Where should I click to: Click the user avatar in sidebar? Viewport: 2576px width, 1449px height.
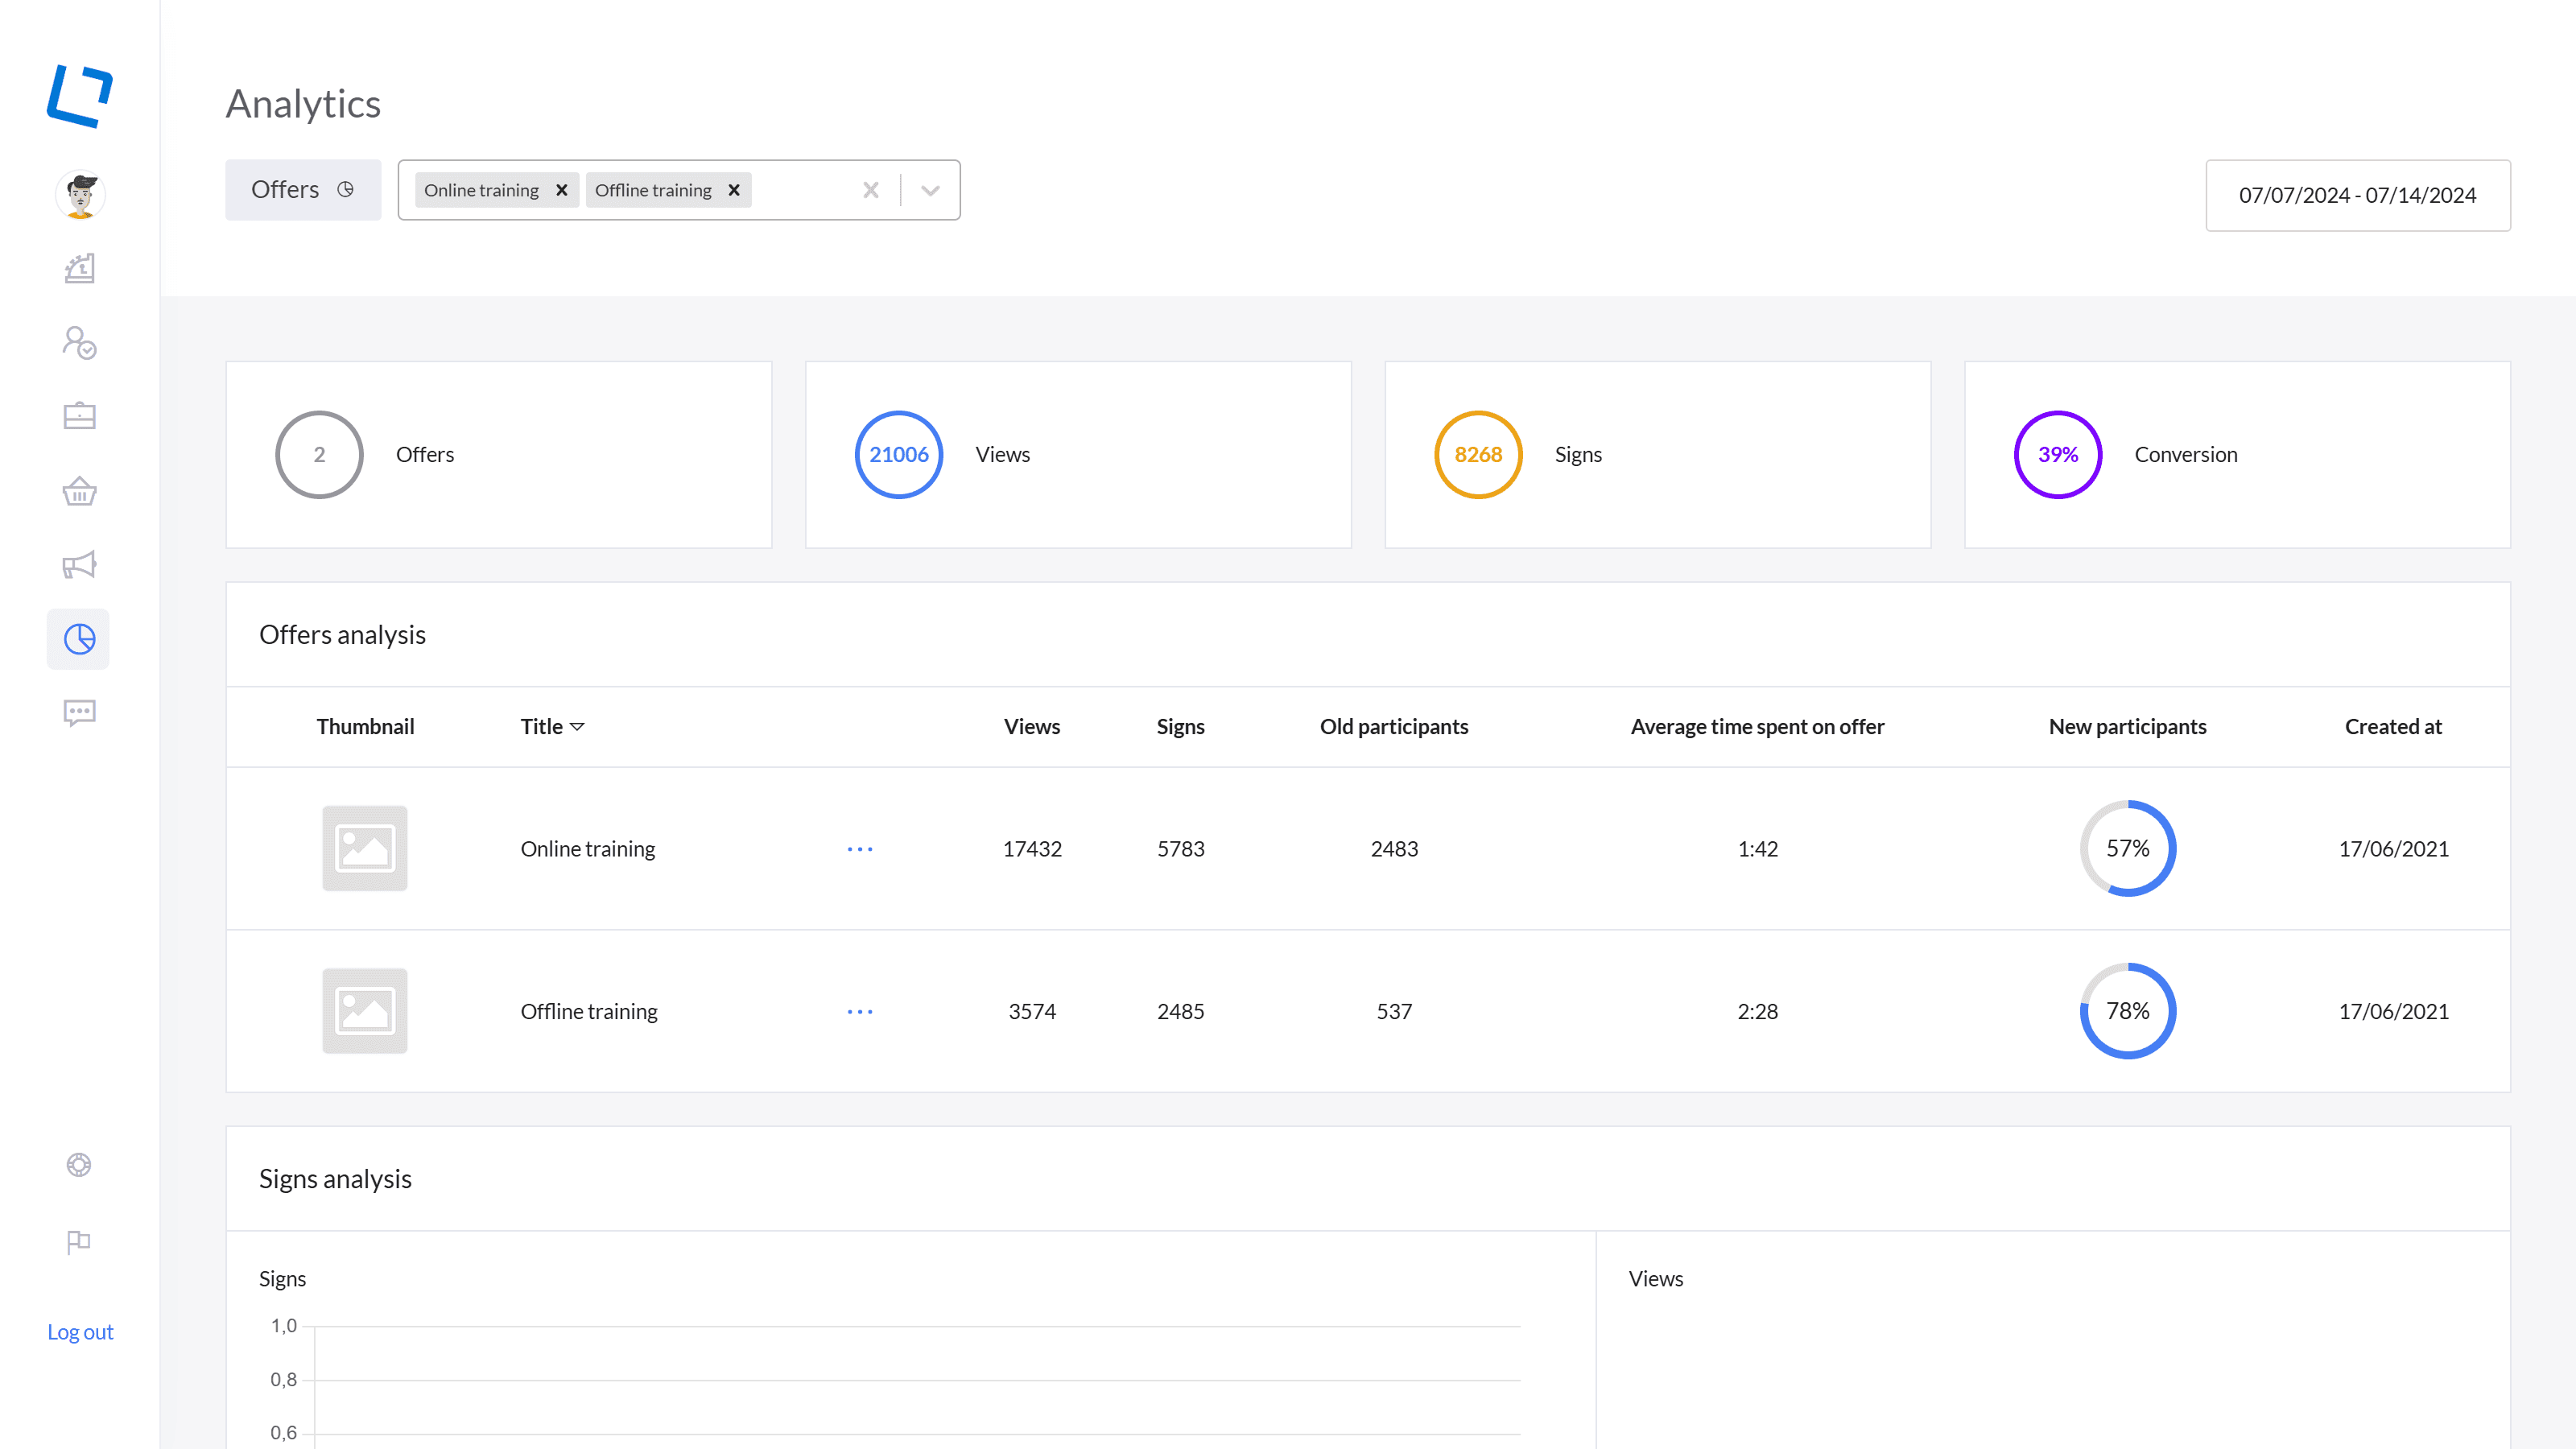pos(80,195)
